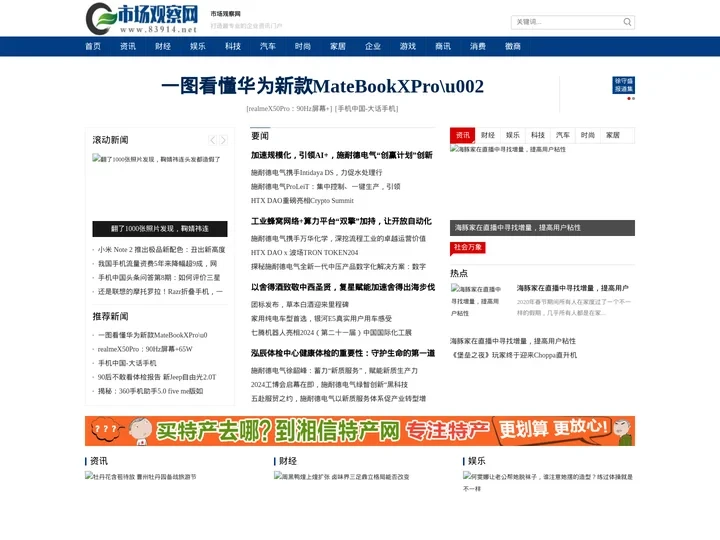Open article 小米 Note 2 推出极品新配色
The image size is (720, 540).
point(161,250)
